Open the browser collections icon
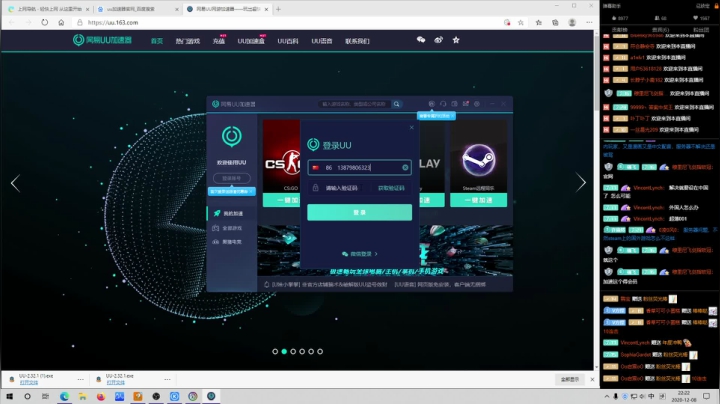This screenshot has height=404, width=720. (x=555, y=22)
